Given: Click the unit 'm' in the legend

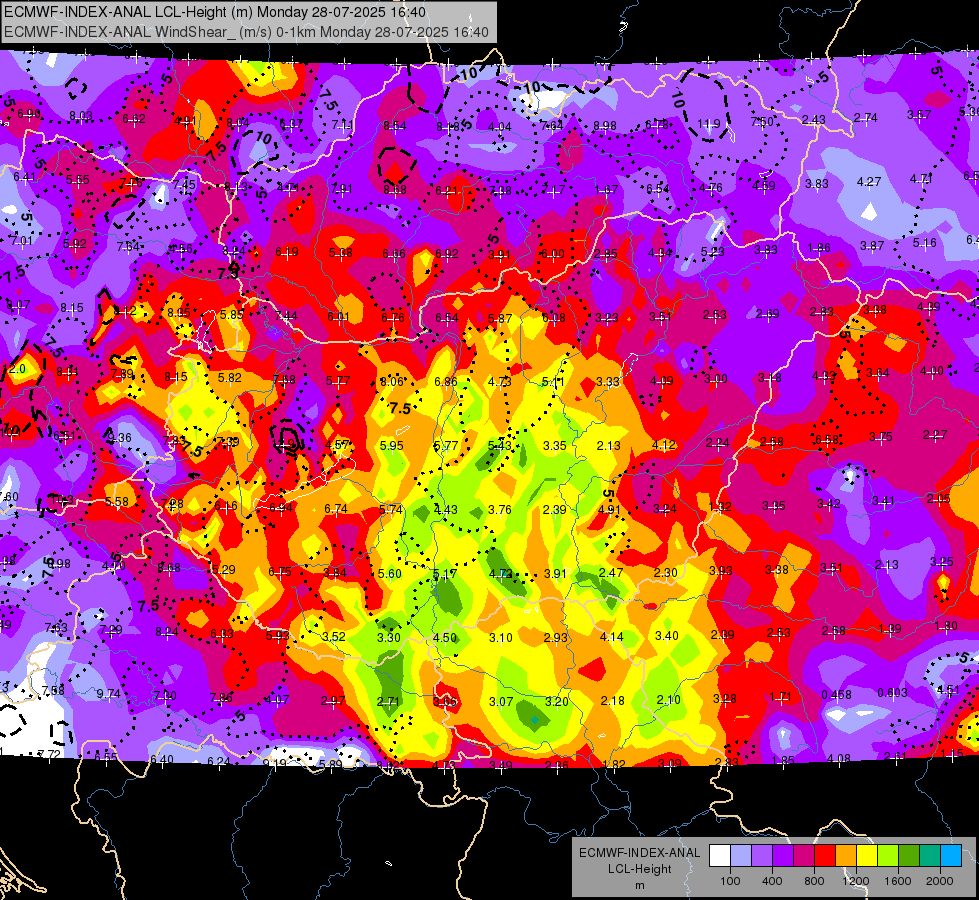Looking at the screenshot, I should (639, 886).
